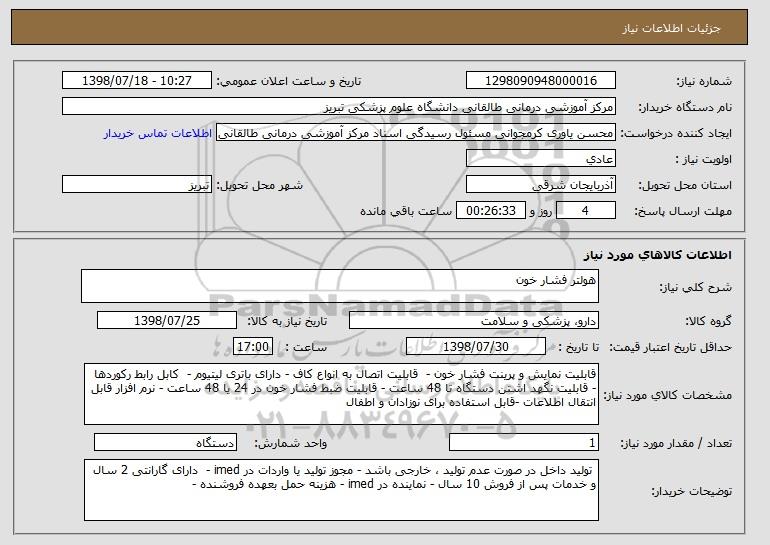This screenshot has width=770, height=545.
Task: Click the label مهلت ارسال پاسخ
Action: click(x=683, y=212)
